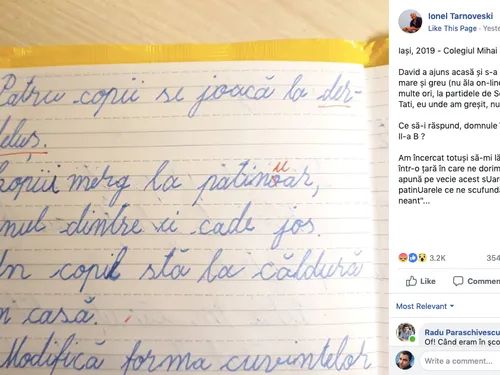The width and height of the screenshot is (500, 375).
Task: Click your own avatar beside comment box
Action: 405,360
